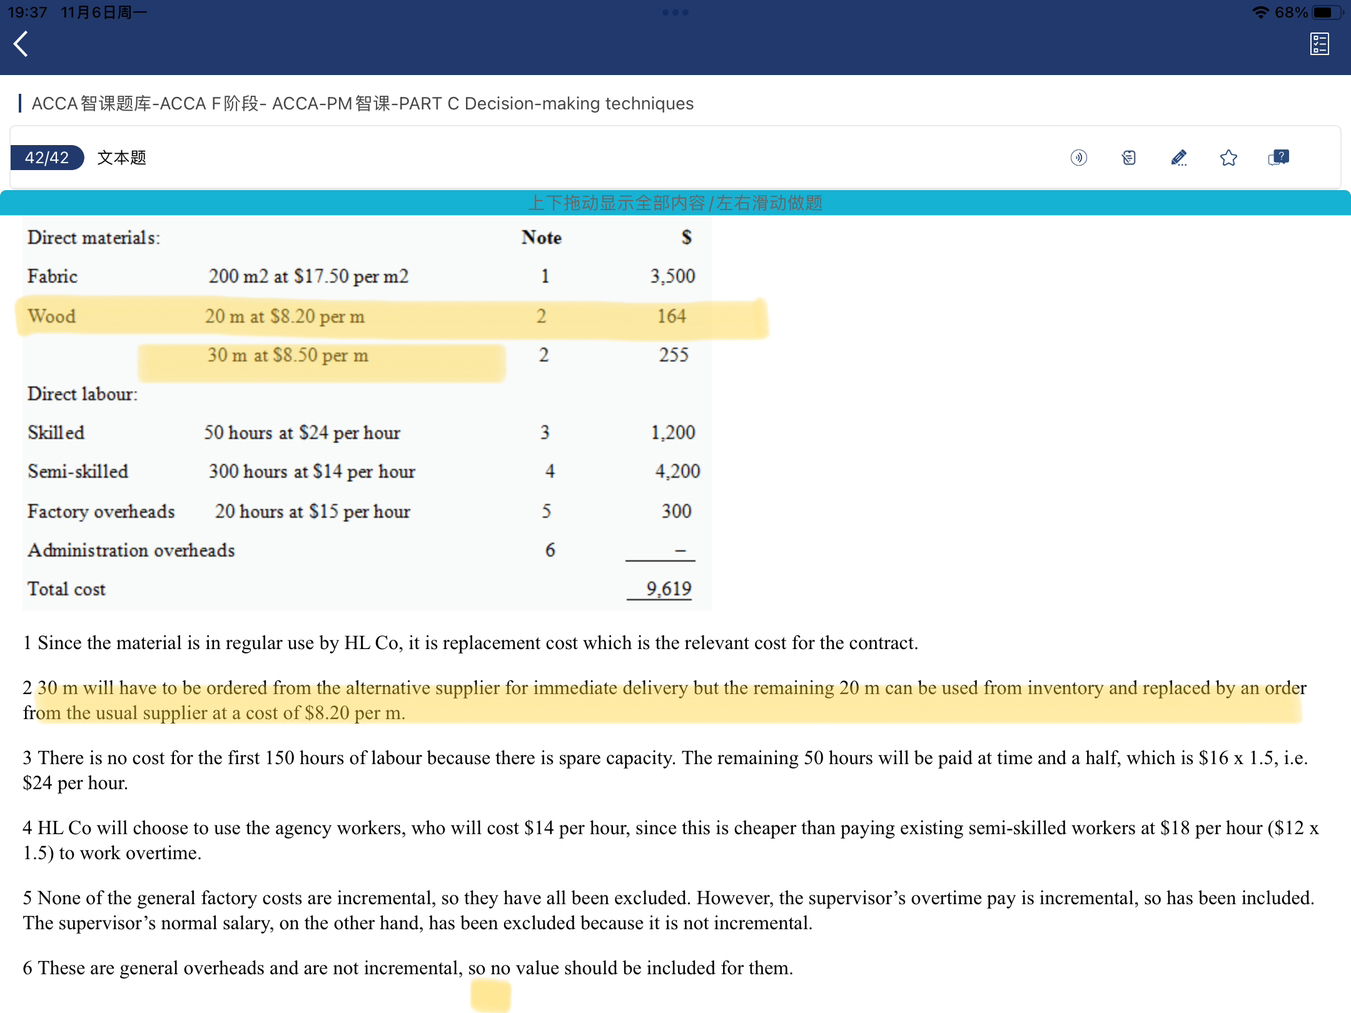Select the pencil highlighter tool
This screenshot has width=1351, height=1013.
tap(1178, 158)
